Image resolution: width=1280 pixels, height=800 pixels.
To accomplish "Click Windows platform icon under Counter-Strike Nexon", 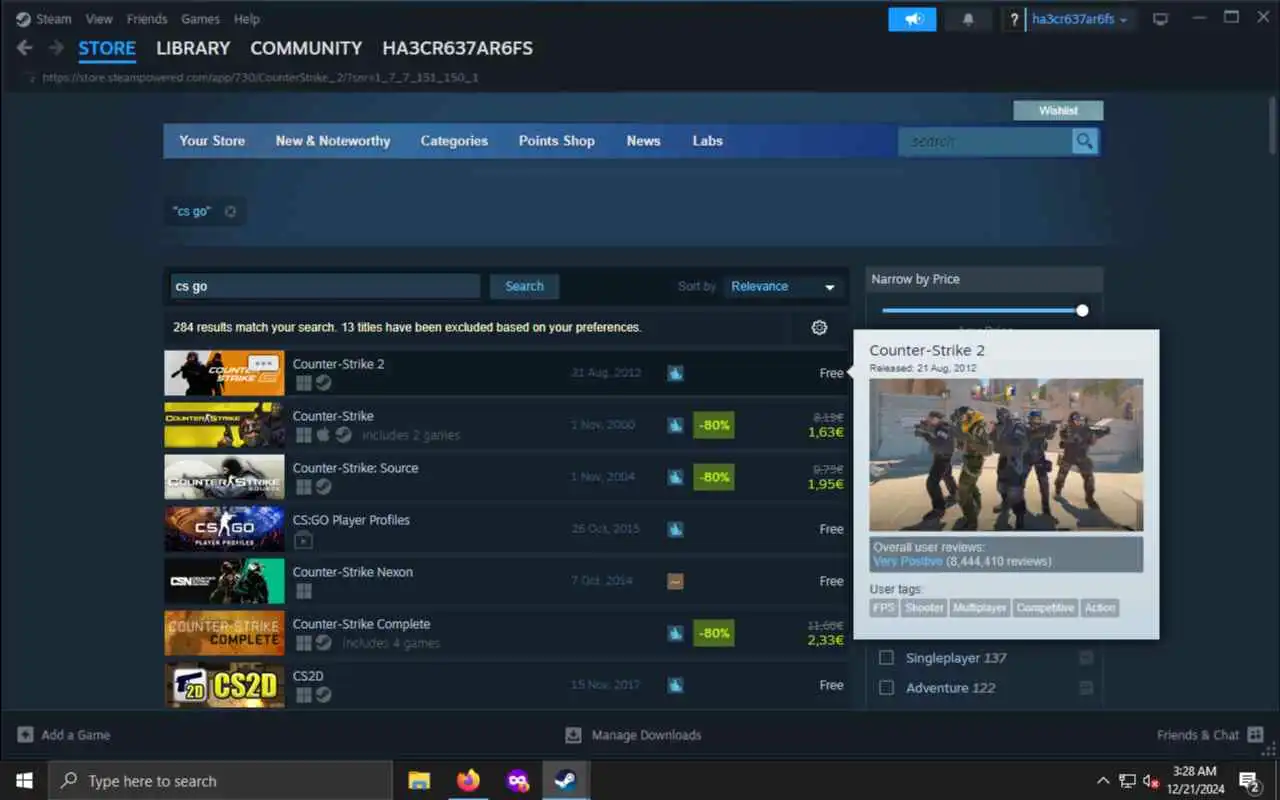I will click(303, 591).
